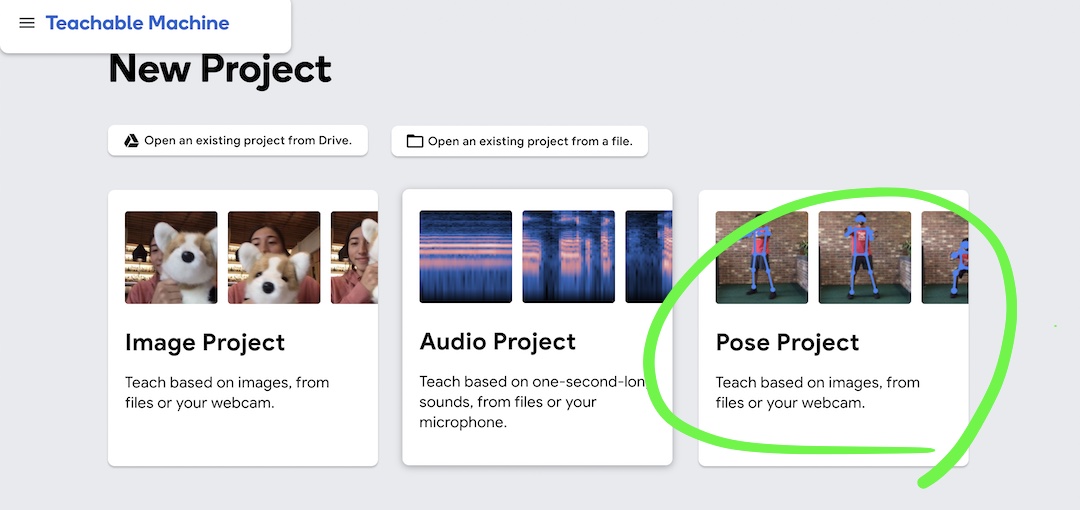Click the Google Drive icon
Image resolution: width=1080 pixels, height=510 pixels.
point(131,141)
